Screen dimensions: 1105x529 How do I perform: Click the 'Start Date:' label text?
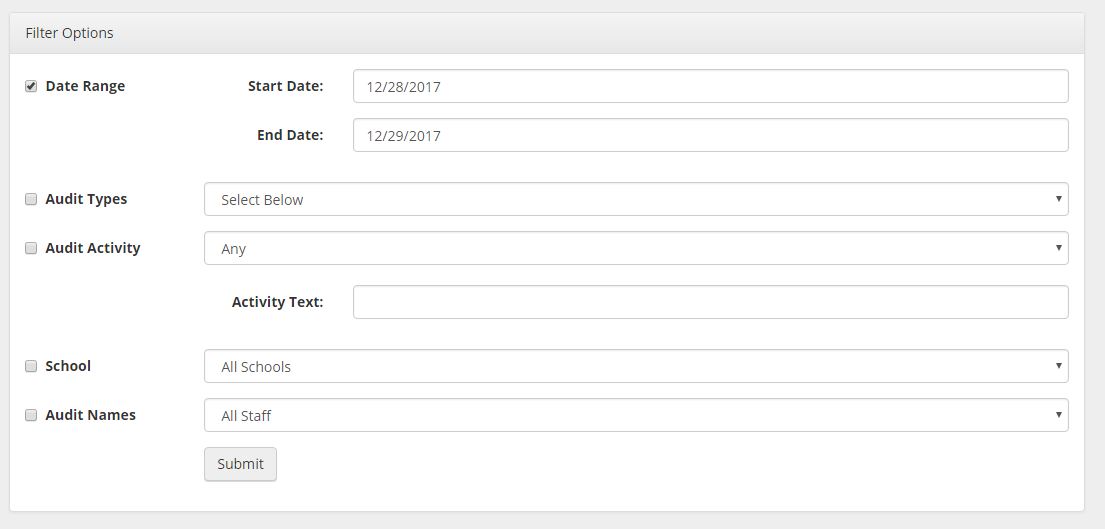[285, 86]
